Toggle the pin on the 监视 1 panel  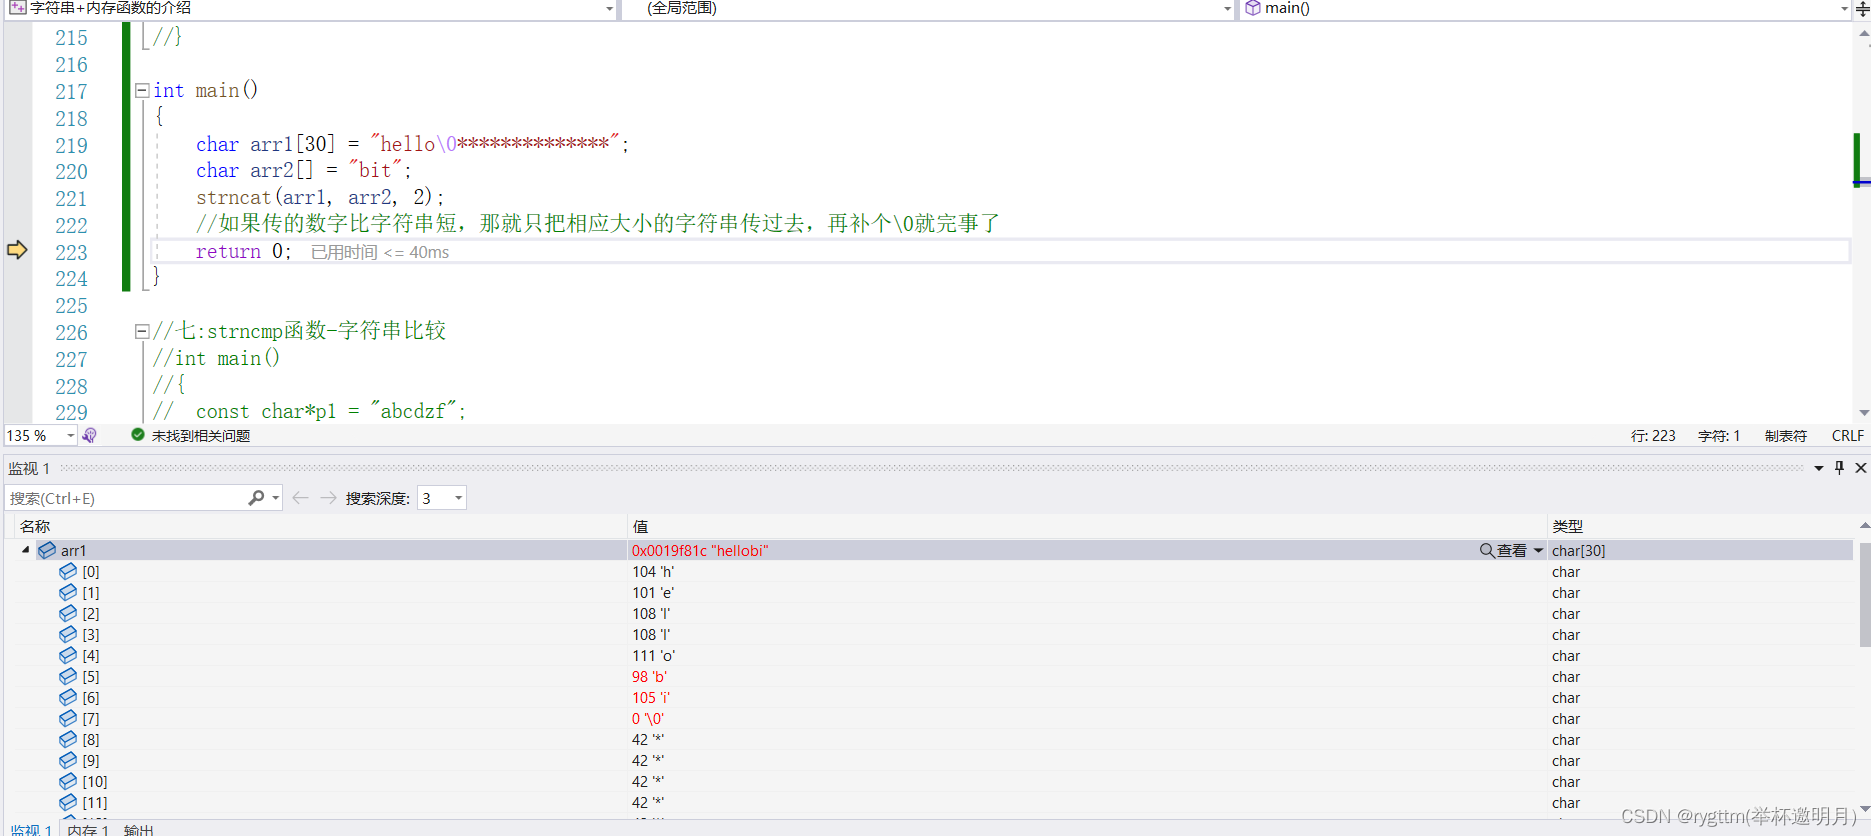click(x=1839, y=468)
